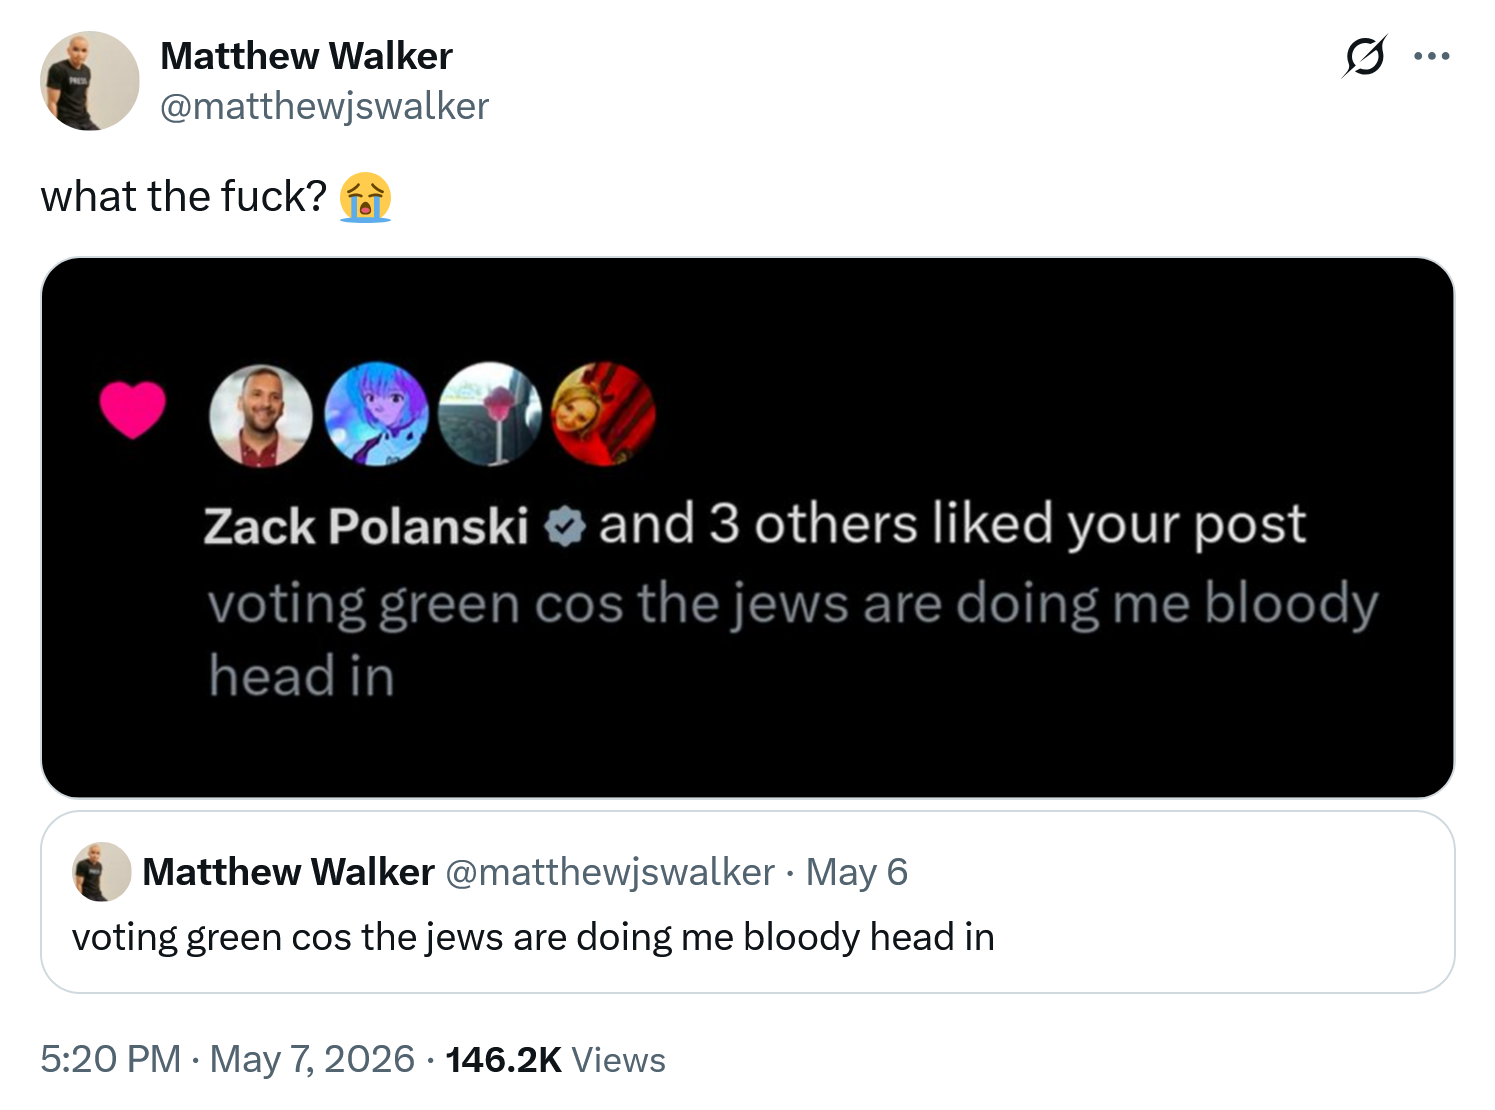1495x1110 pixels.
Task: Open the small avatar in quoted tweet
Action: 101,872
